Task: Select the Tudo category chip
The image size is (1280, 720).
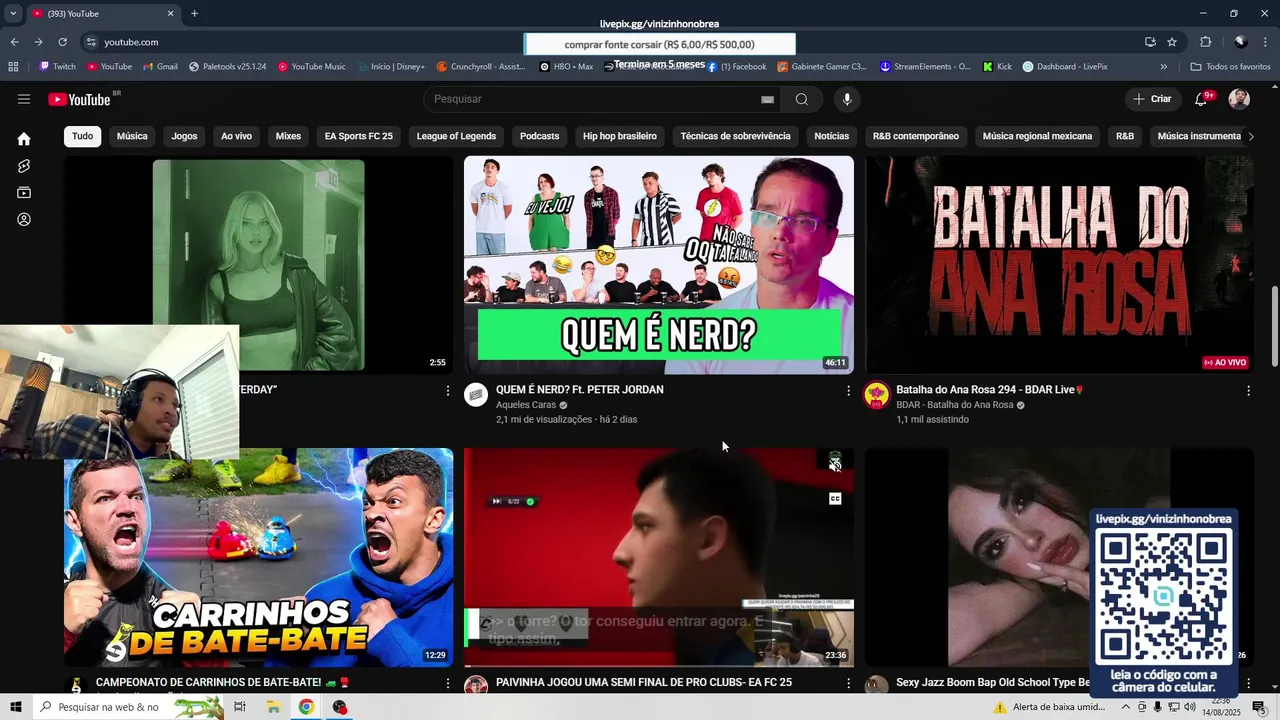Action: 83,136
